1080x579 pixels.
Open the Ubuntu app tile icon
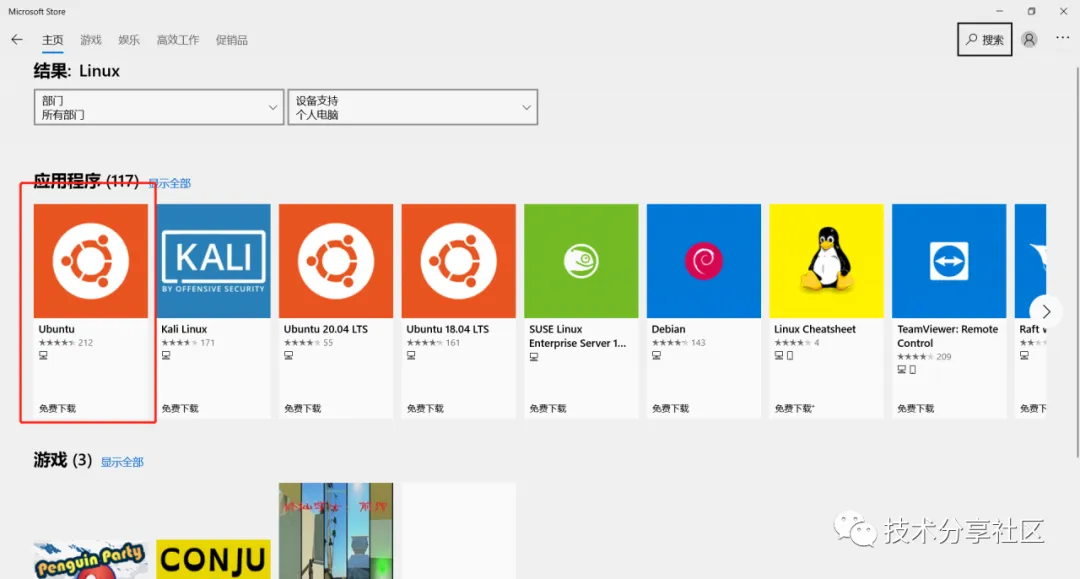(91, 261)
